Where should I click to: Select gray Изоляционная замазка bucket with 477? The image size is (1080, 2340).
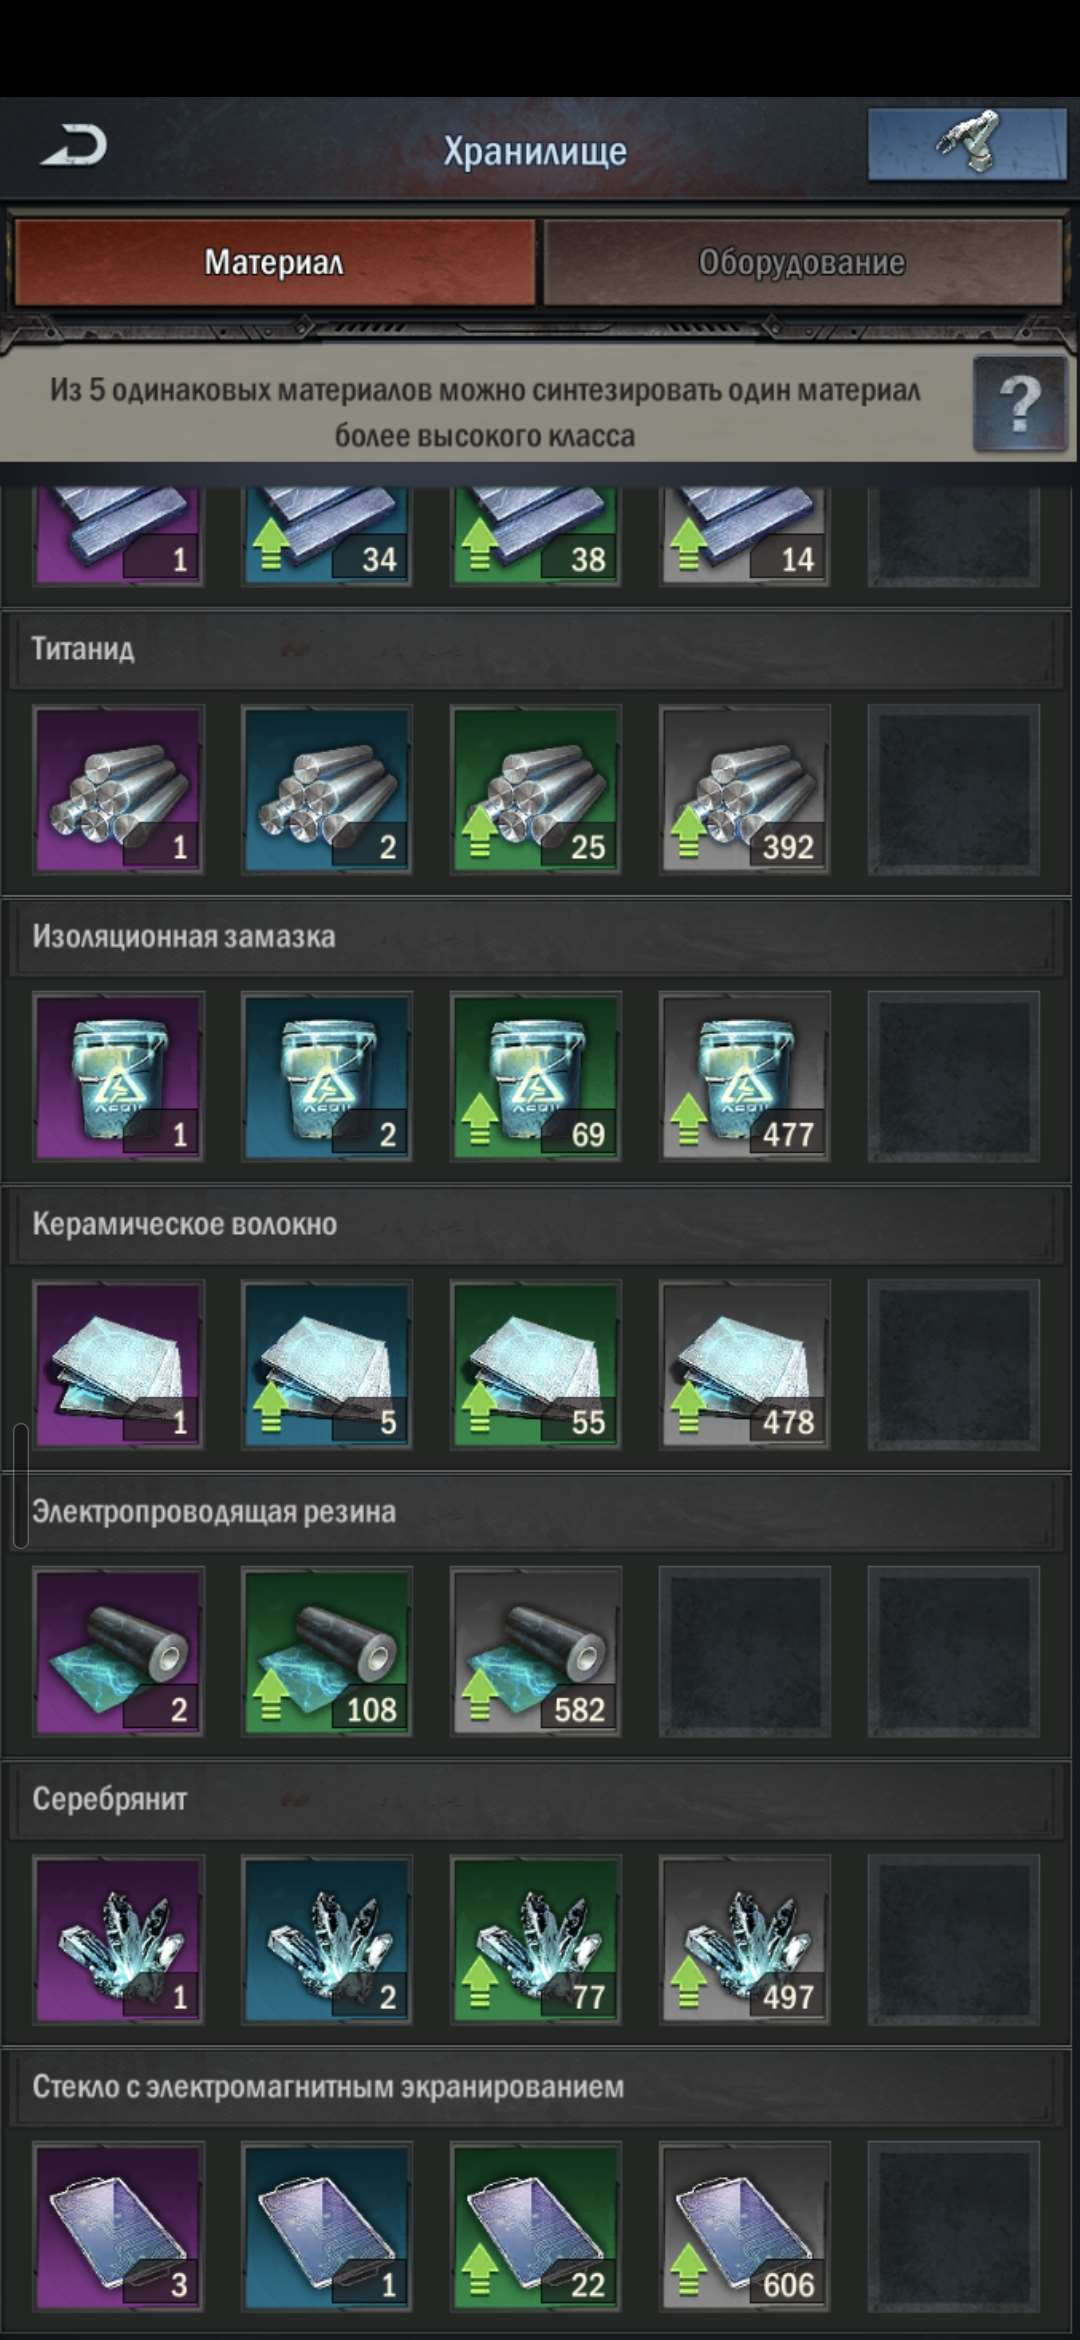click(x=745, y=1076)
